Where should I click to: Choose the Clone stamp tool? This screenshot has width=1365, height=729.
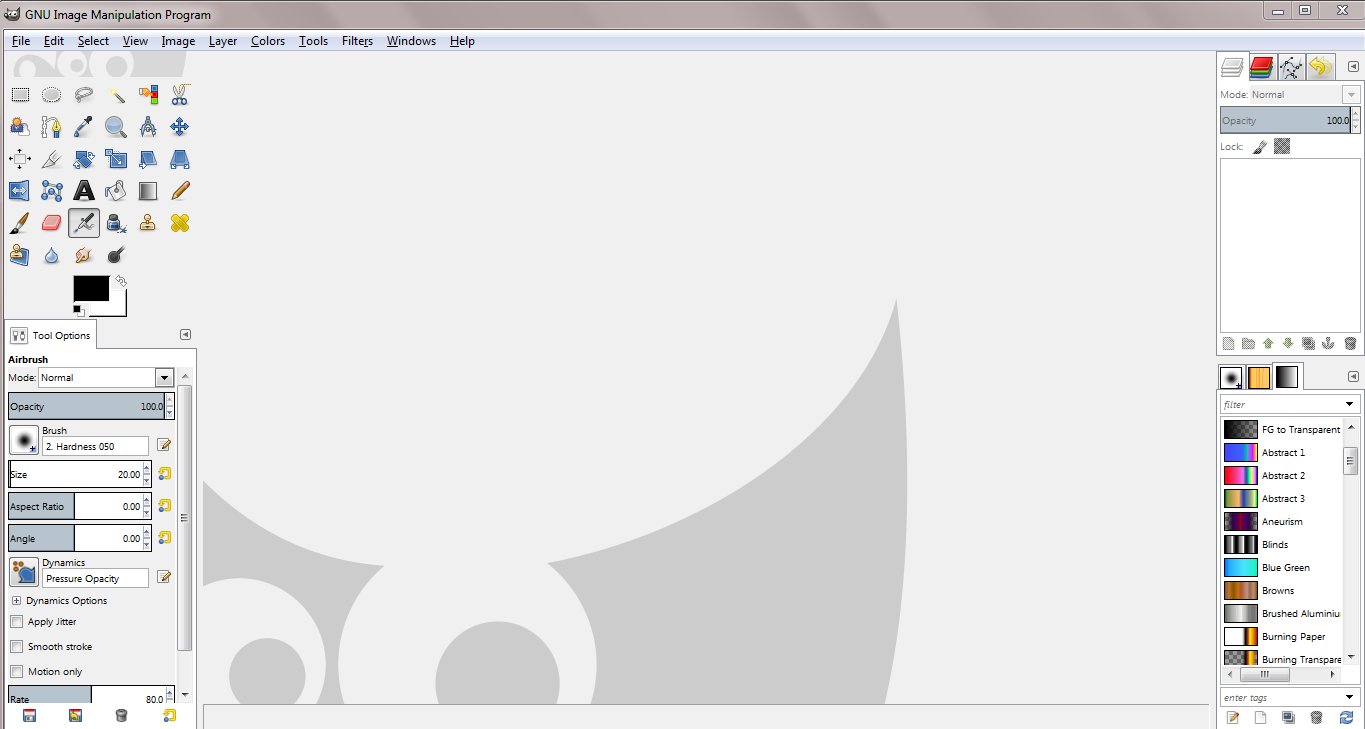pyautogui.click(x=148, y=223)
